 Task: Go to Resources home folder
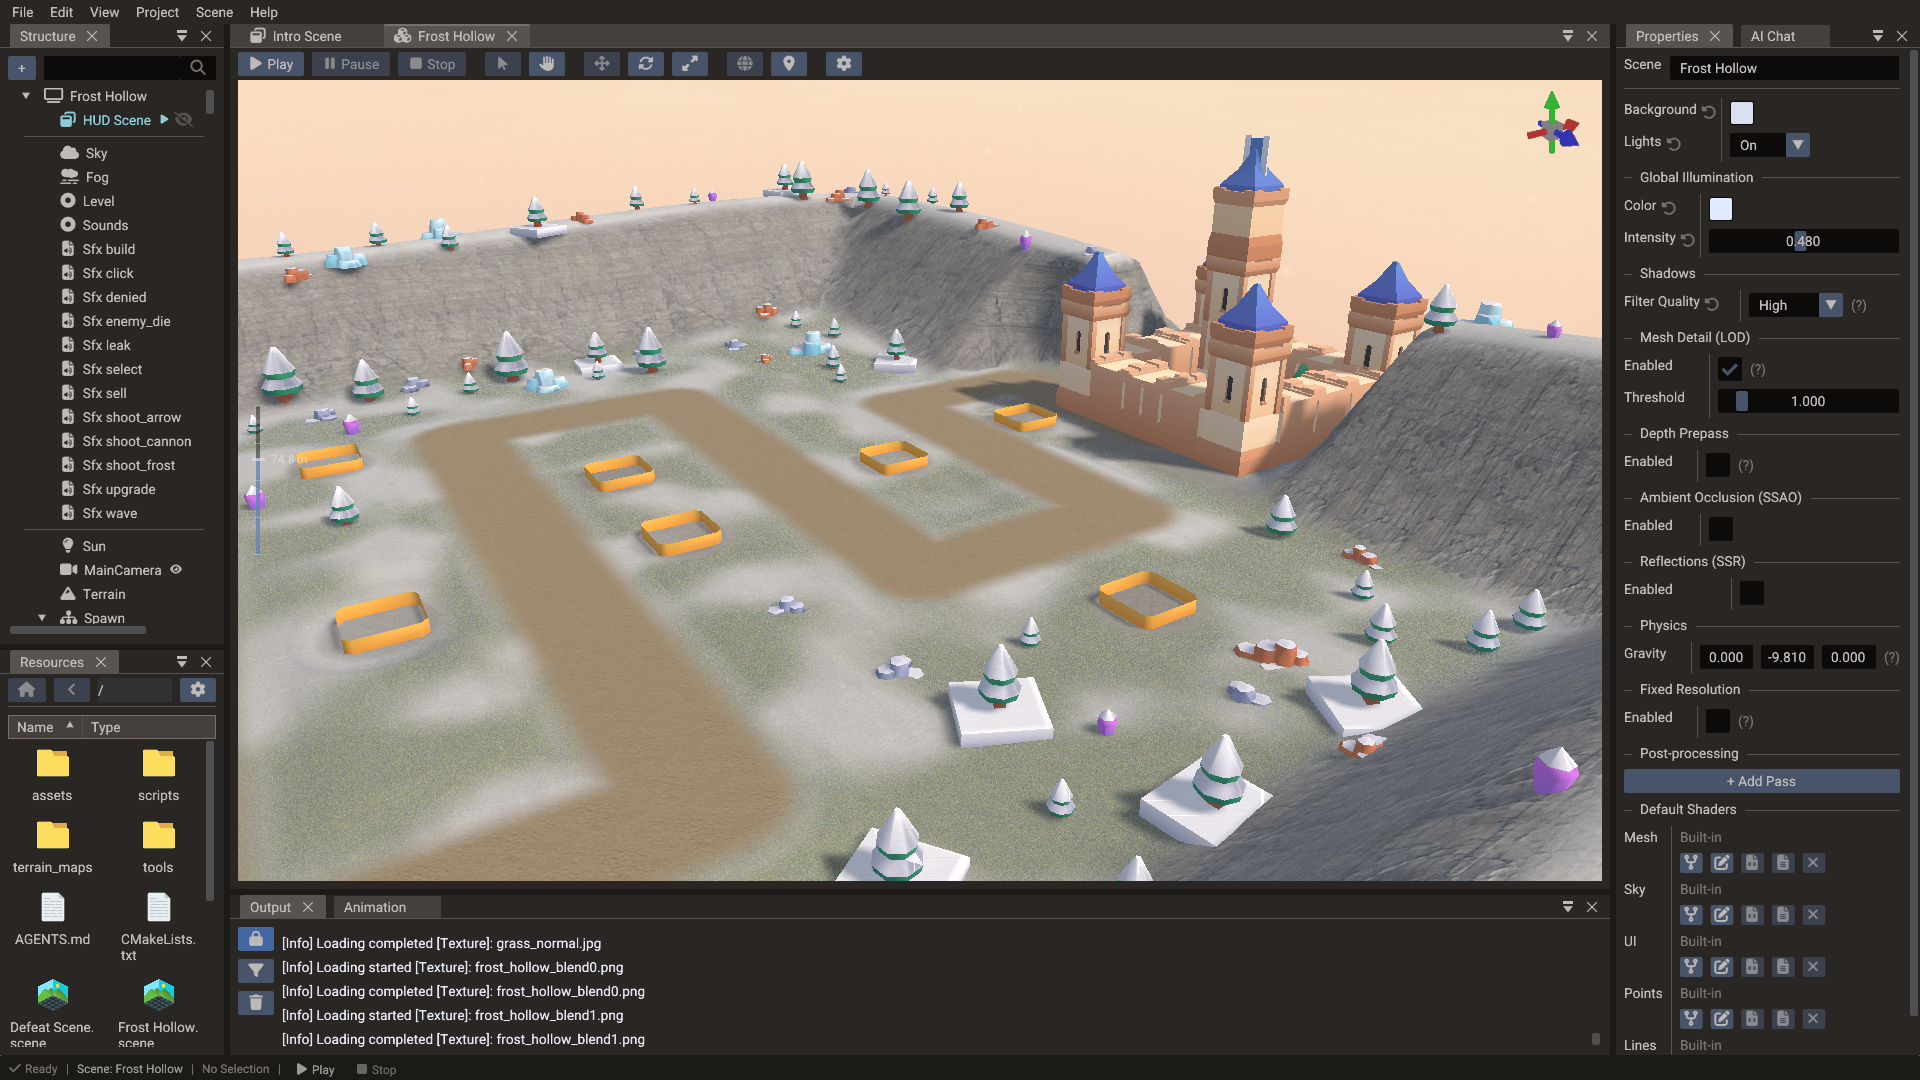[x=27, y=690]
